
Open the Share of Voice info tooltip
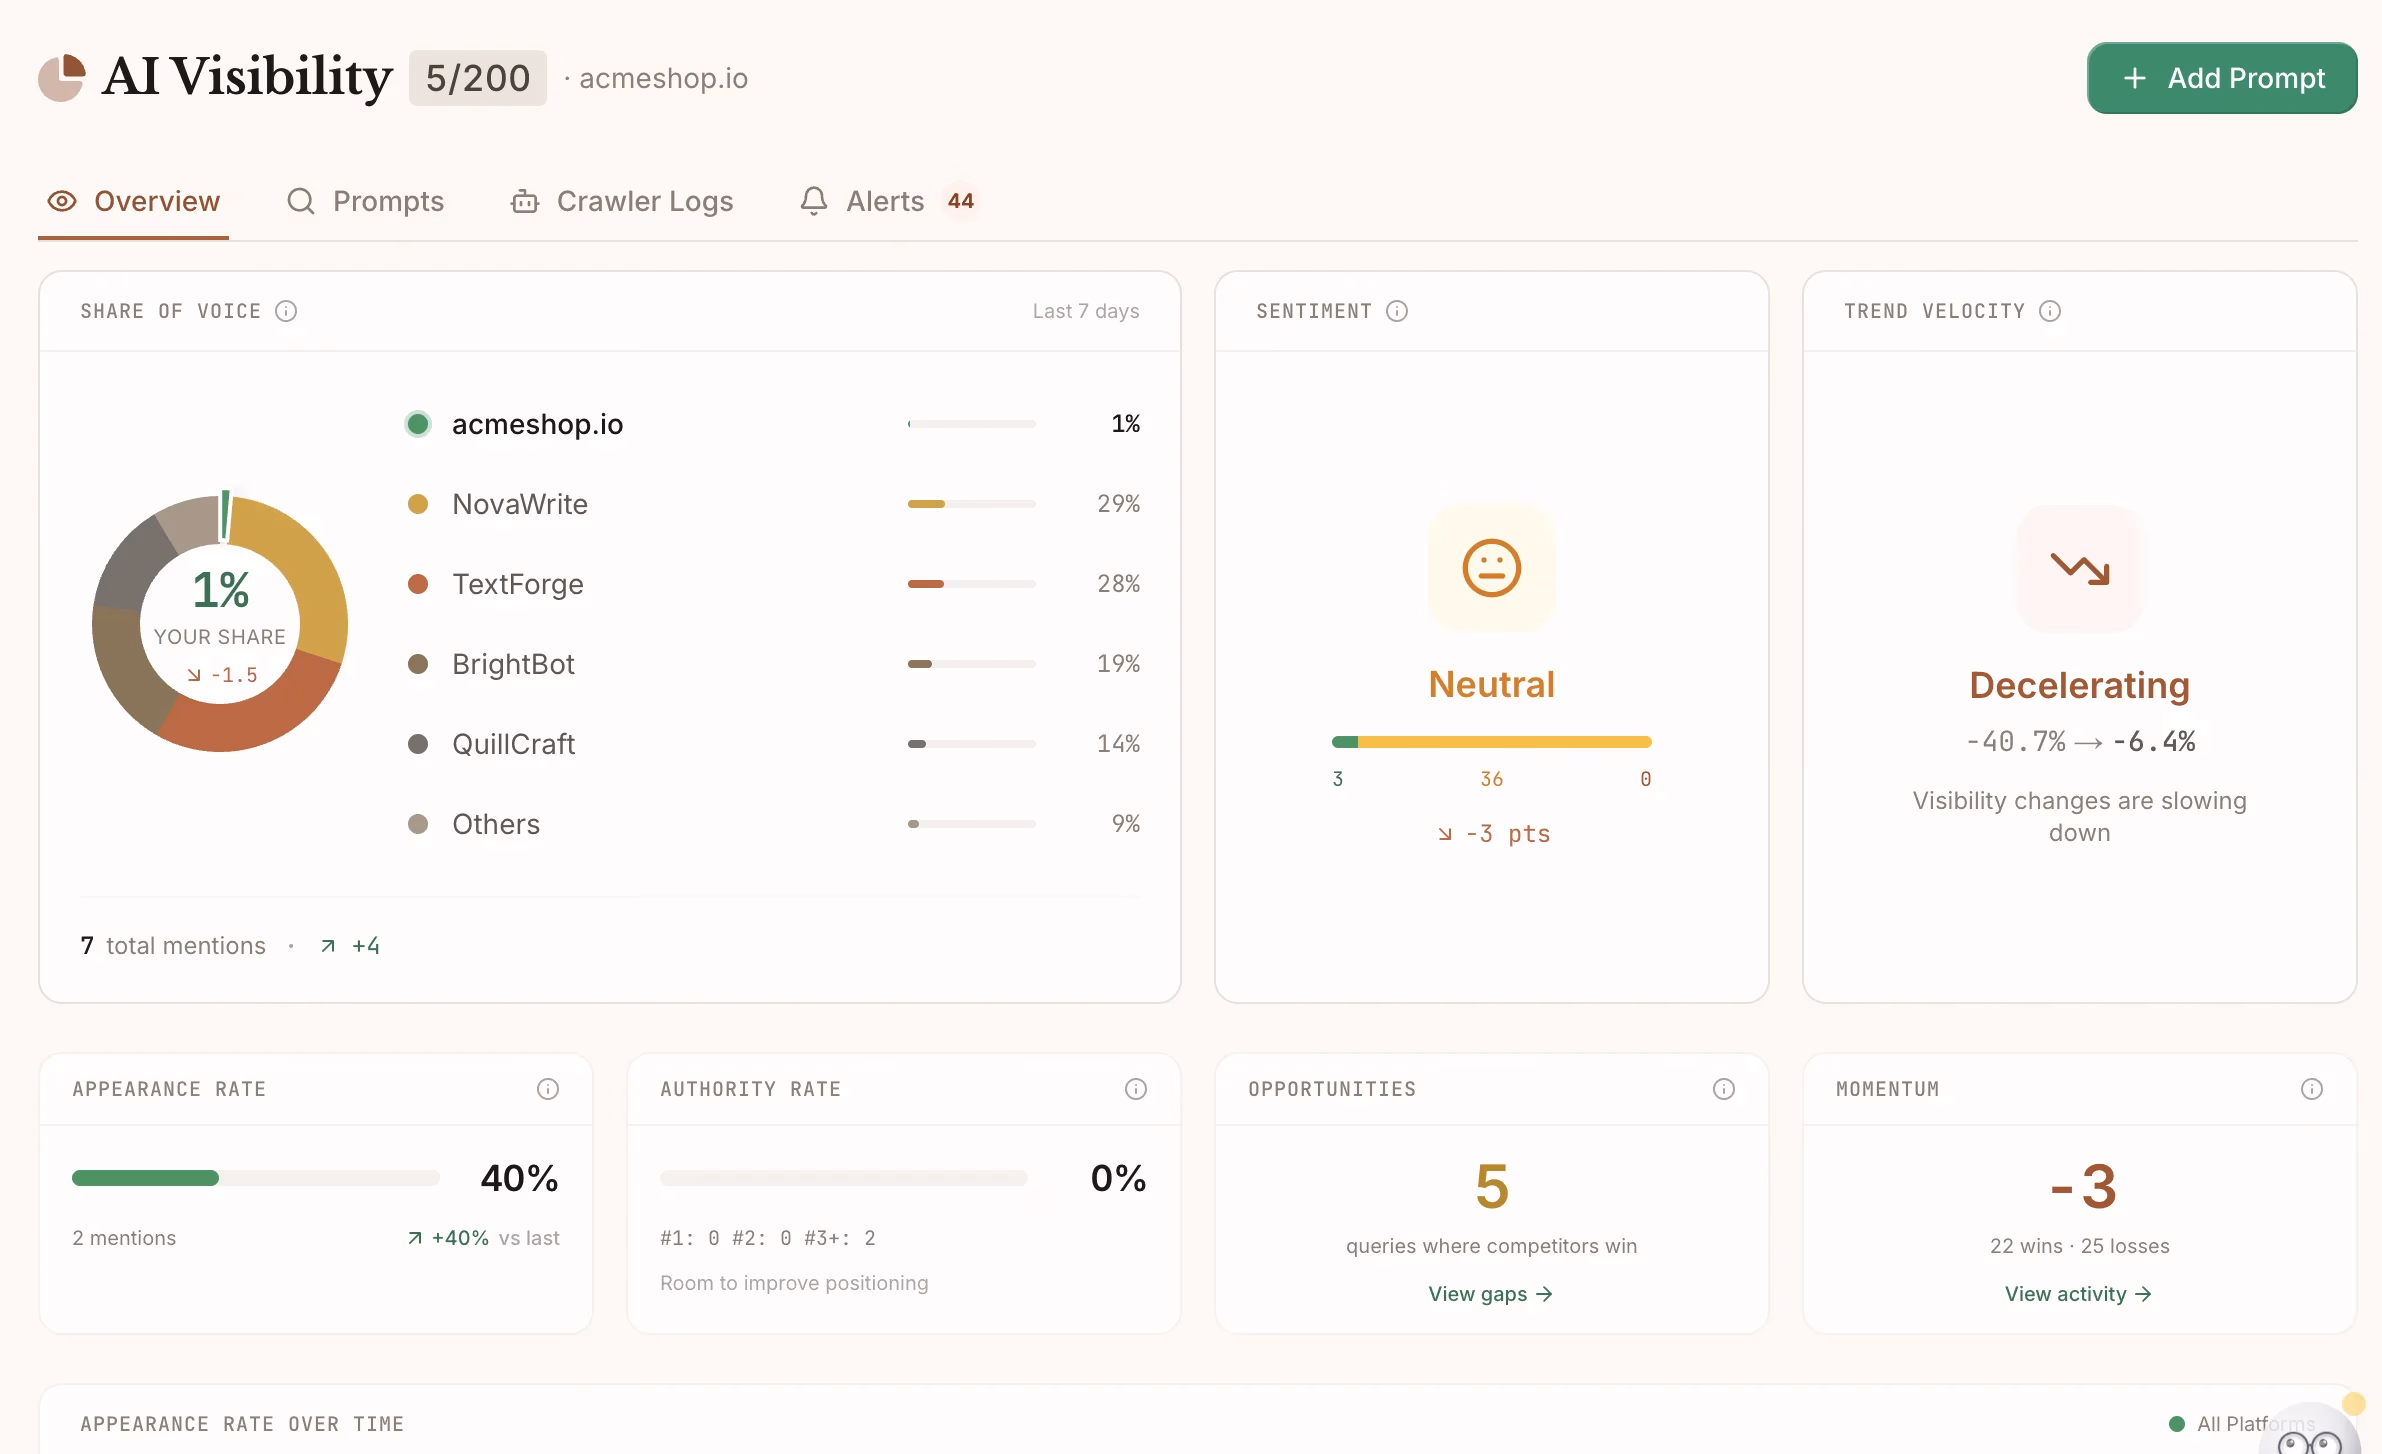[287, 311]
